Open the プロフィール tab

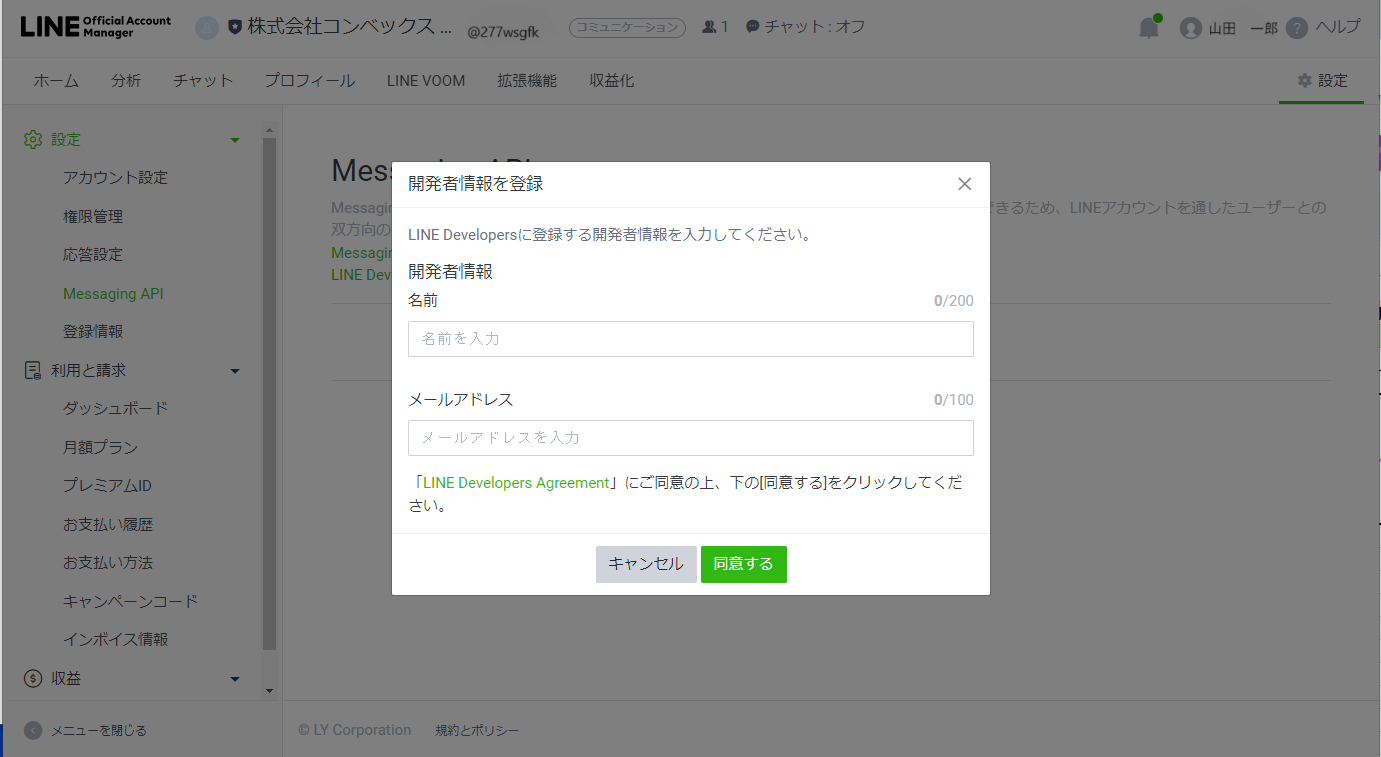tap(309, 81)
